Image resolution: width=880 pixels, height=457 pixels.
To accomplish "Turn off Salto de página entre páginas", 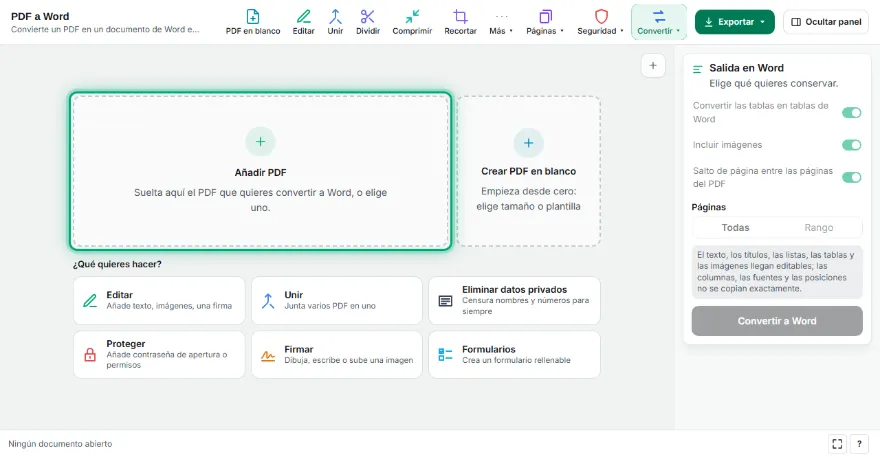I will pyautogui.click(x=851, y=177).
